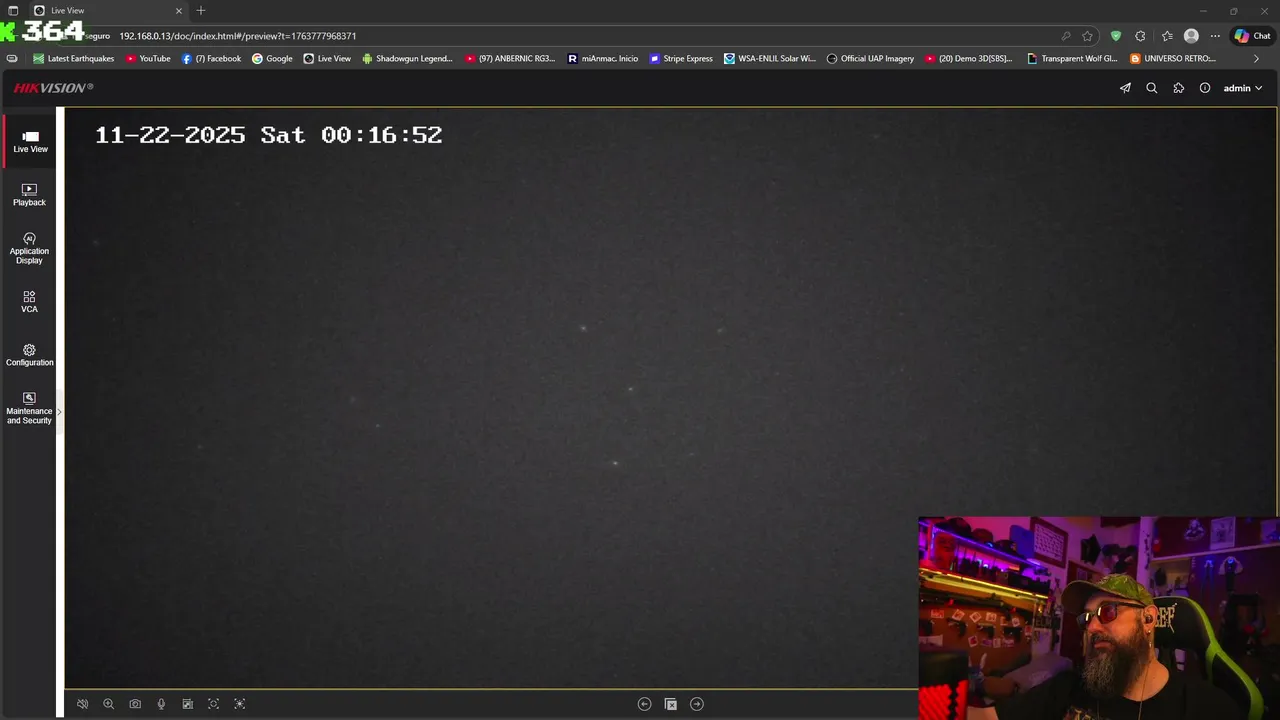
Task: Go to next page arrow in player
Action: (x=697, y=704)
